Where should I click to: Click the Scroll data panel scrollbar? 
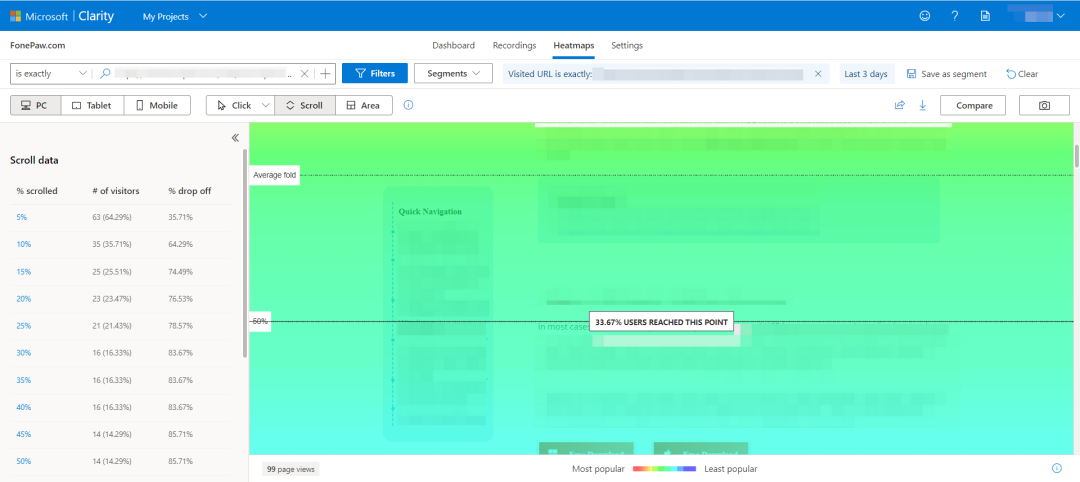[245, 253]
